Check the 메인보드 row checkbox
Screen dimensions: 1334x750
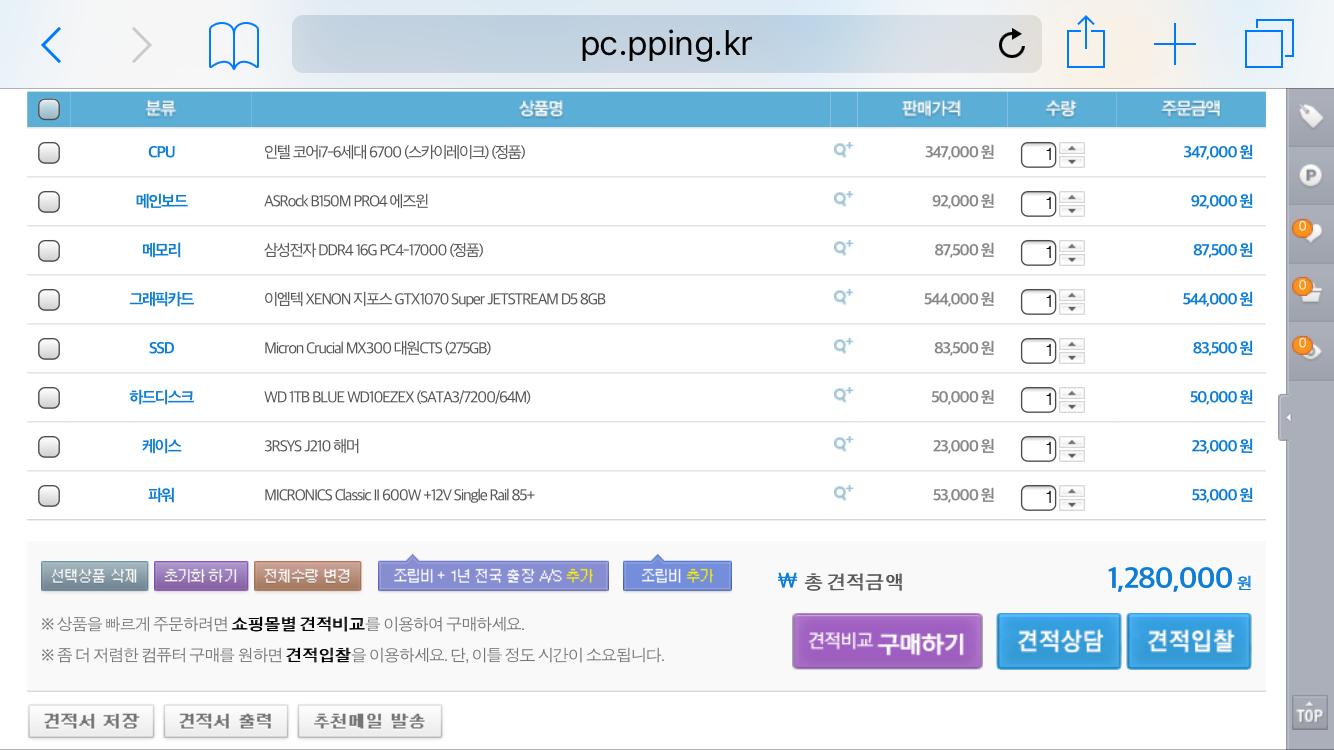point(49,202)
